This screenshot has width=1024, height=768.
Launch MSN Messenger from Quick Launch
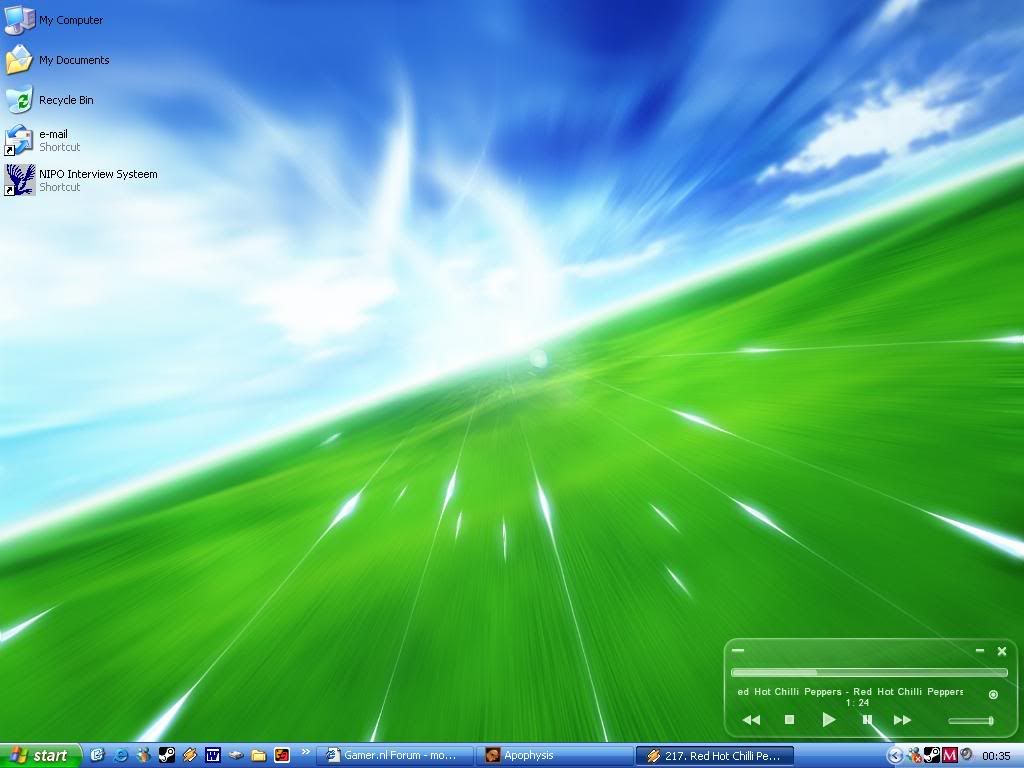tap(144, 756)
